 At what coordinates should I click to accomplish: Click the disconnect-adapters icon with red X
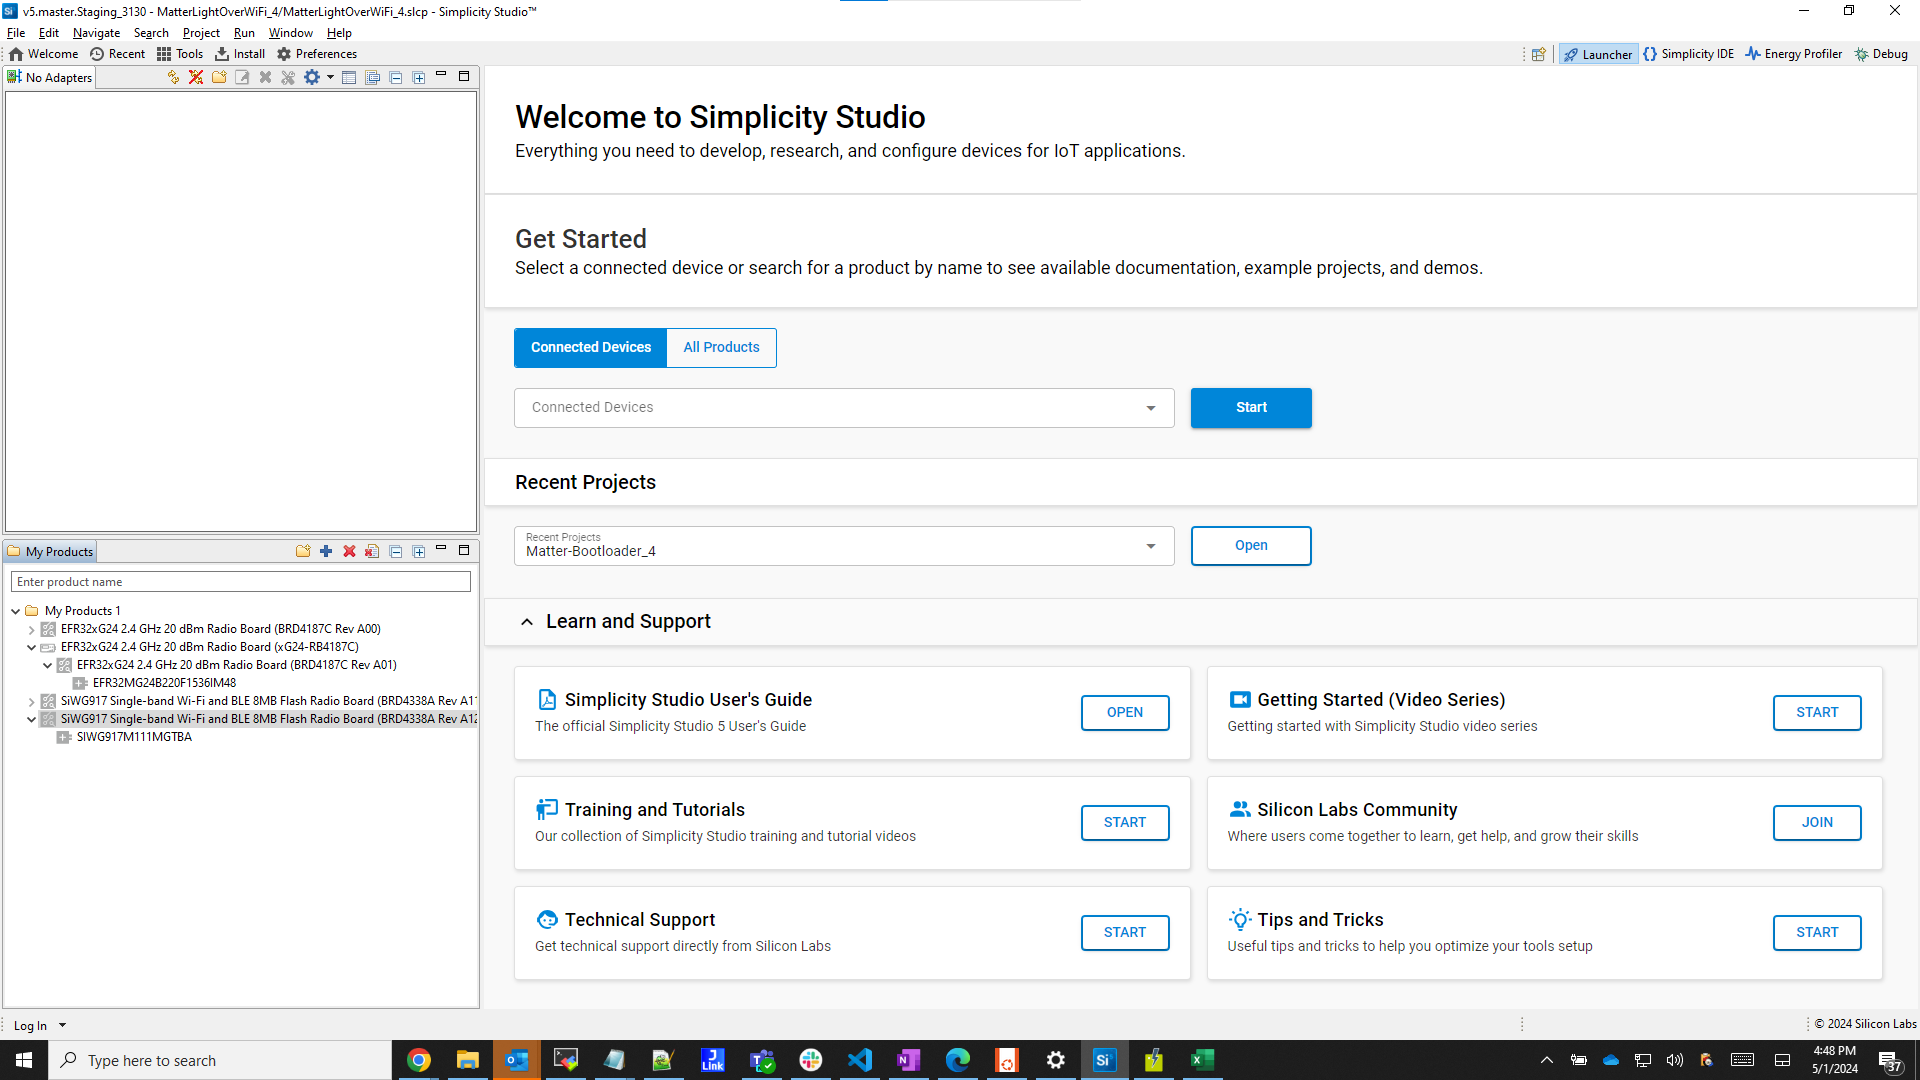point(196,77)
